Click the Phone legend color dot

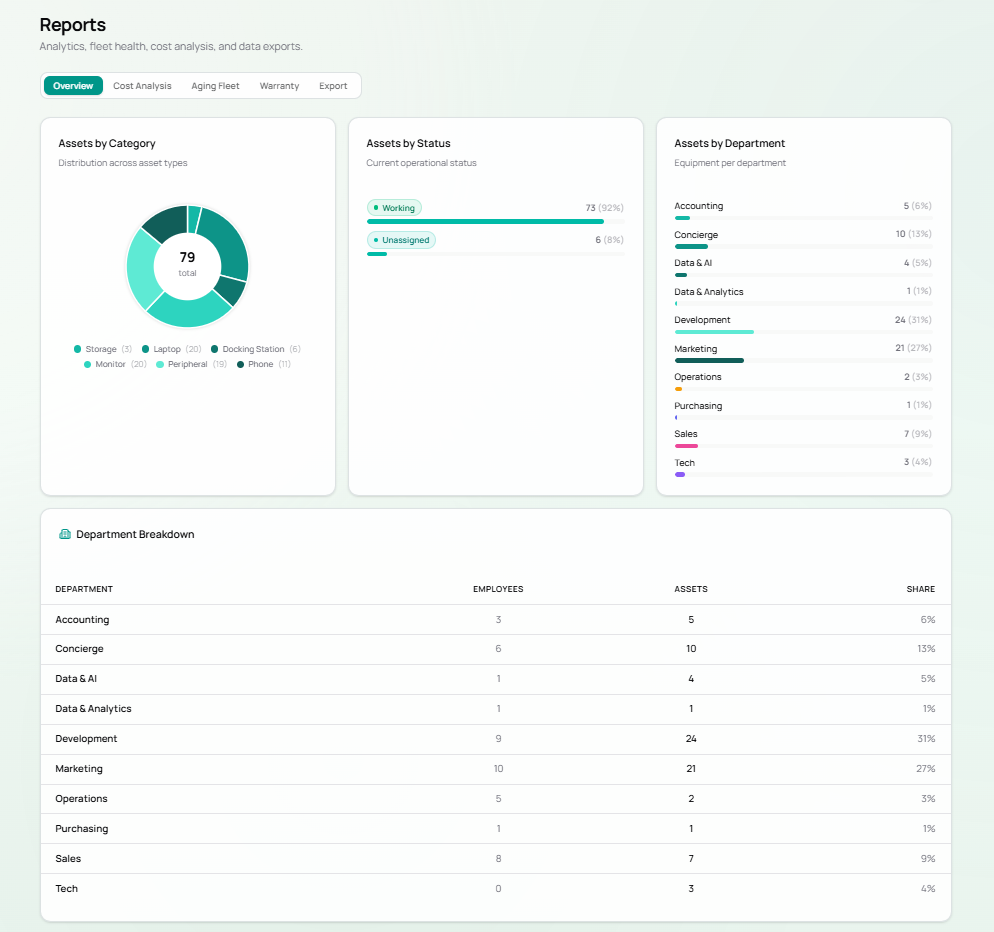pyautogui.click(x=240, y=364)
